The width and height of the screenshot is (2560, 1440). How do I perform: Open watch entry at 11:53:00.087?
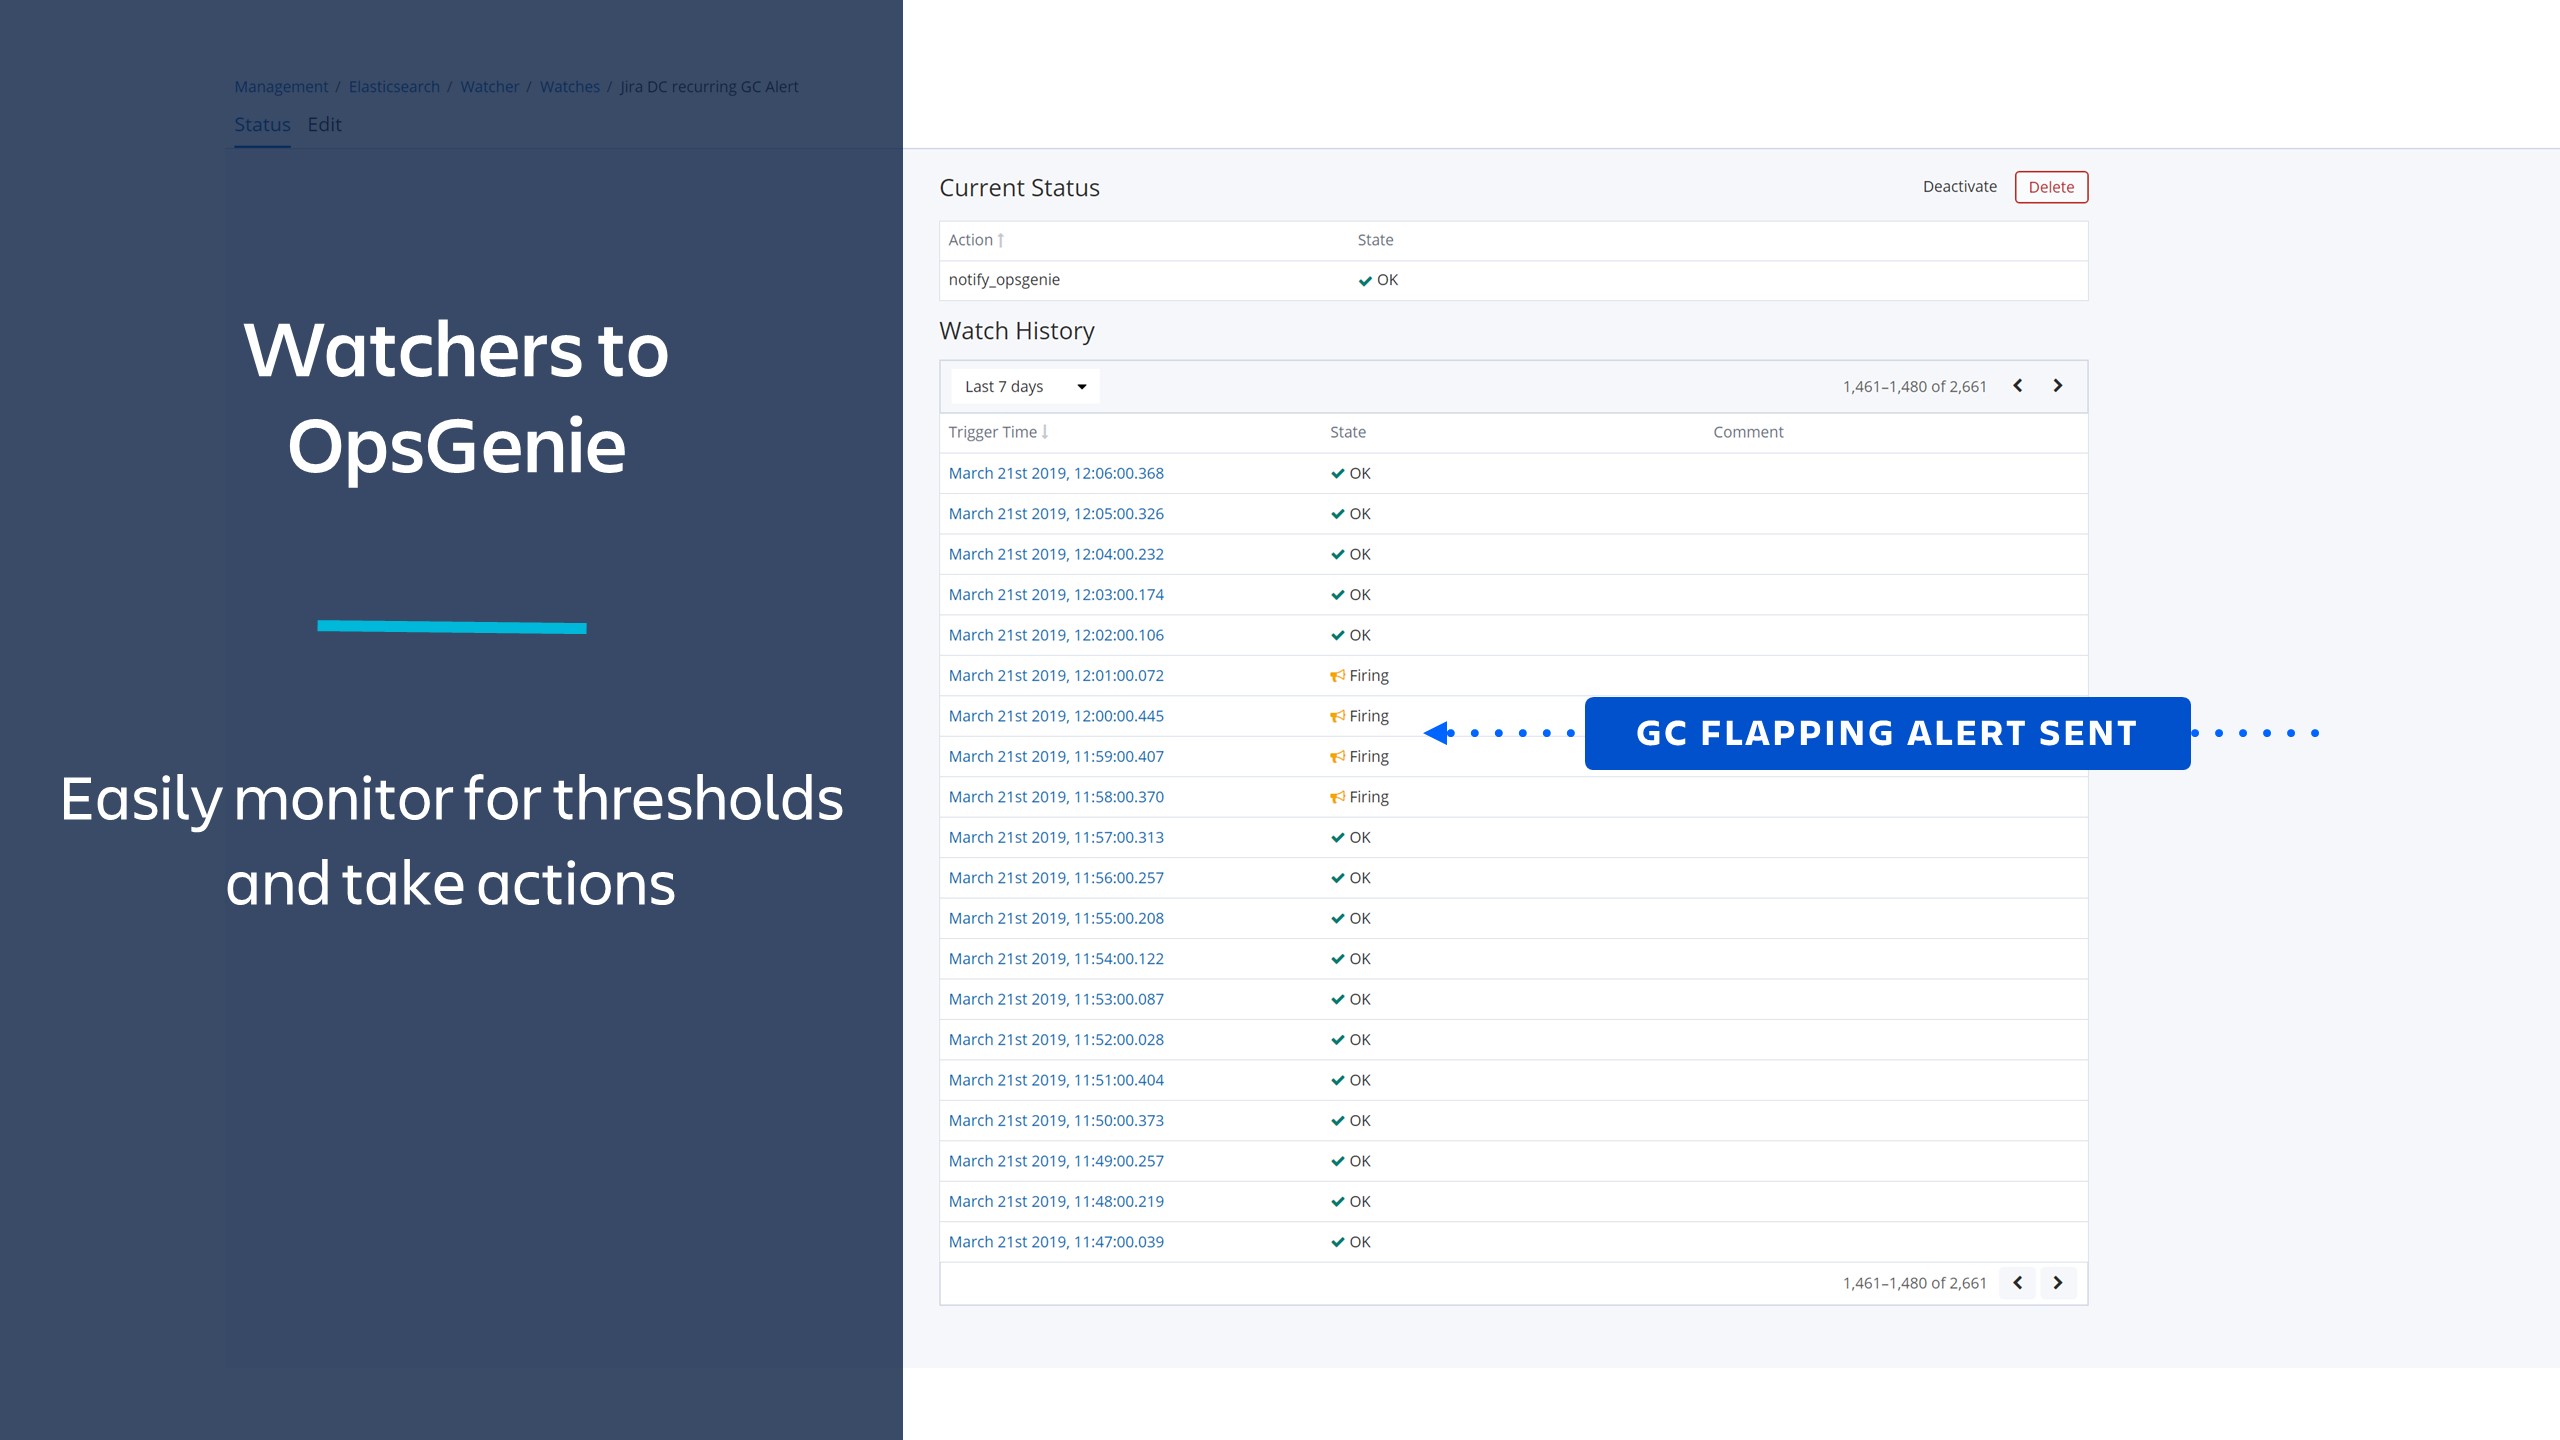click(1056, 1000)
